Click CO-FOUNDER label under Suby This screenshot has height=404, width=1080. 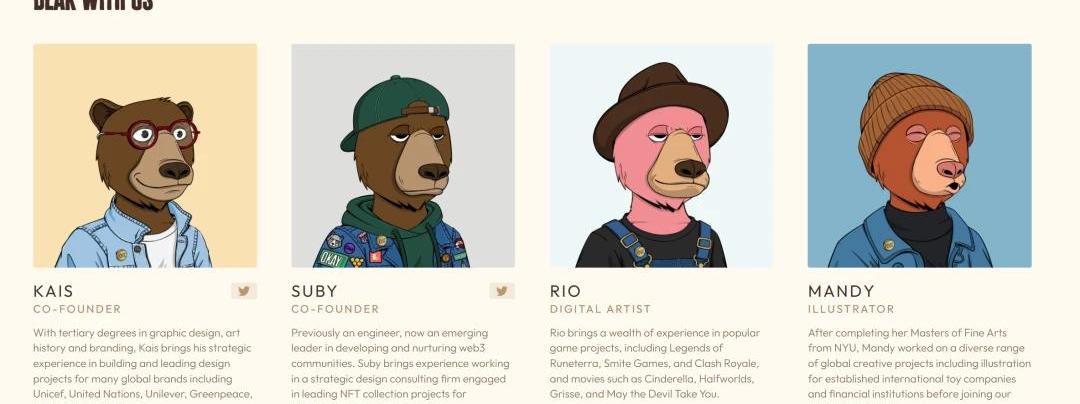(x=335, y=310)
